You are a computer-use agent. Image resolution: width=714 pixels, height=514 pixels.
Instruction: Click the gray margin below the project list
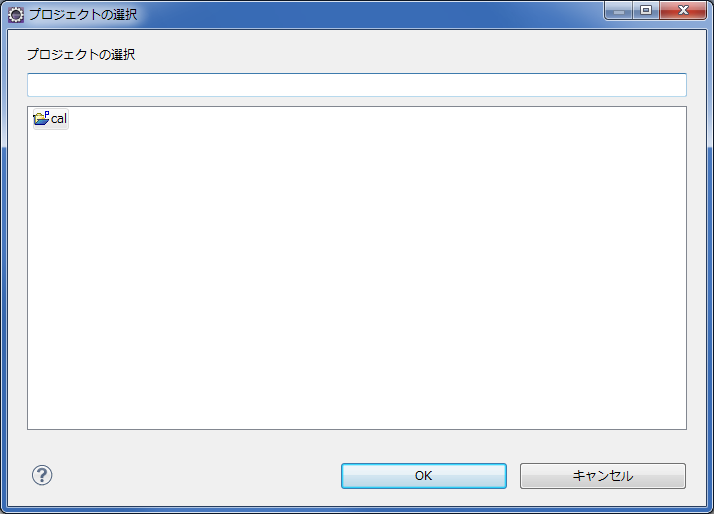tap(357, 444)
